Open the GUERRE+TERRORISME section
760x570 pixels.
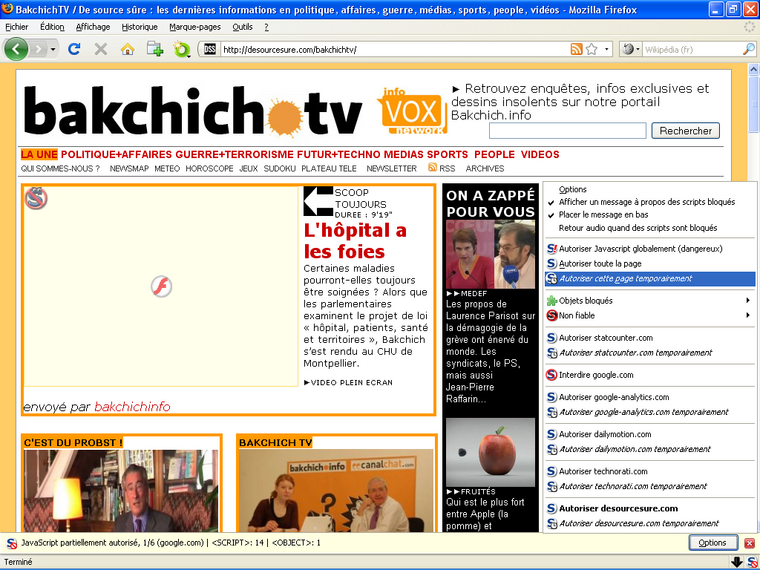(x=235, y=155)
